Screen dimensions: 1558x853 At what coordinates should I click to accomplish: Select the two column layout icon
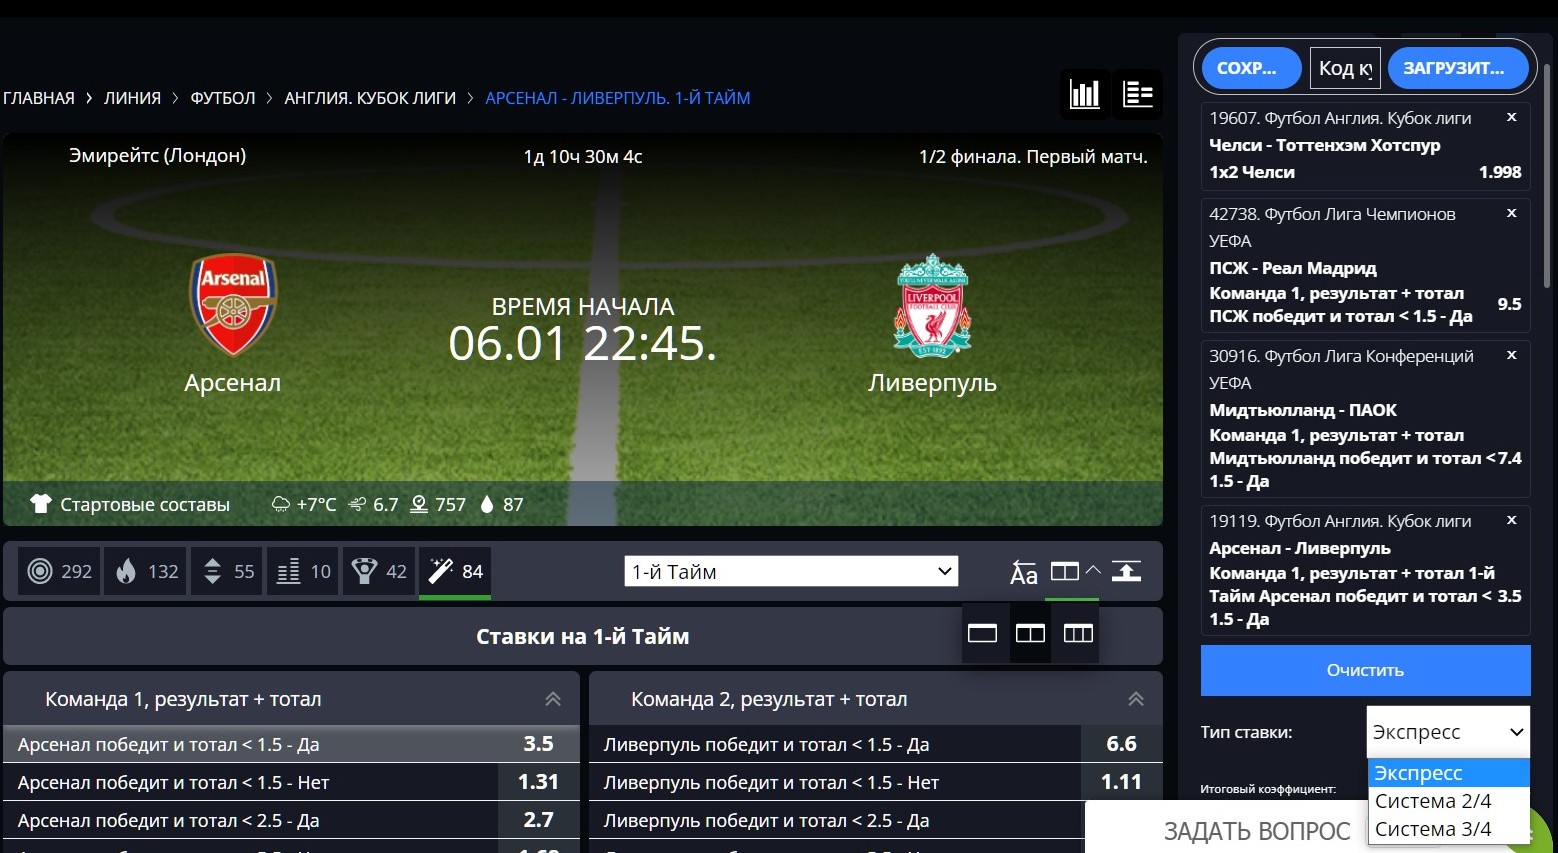point(1030,633)
